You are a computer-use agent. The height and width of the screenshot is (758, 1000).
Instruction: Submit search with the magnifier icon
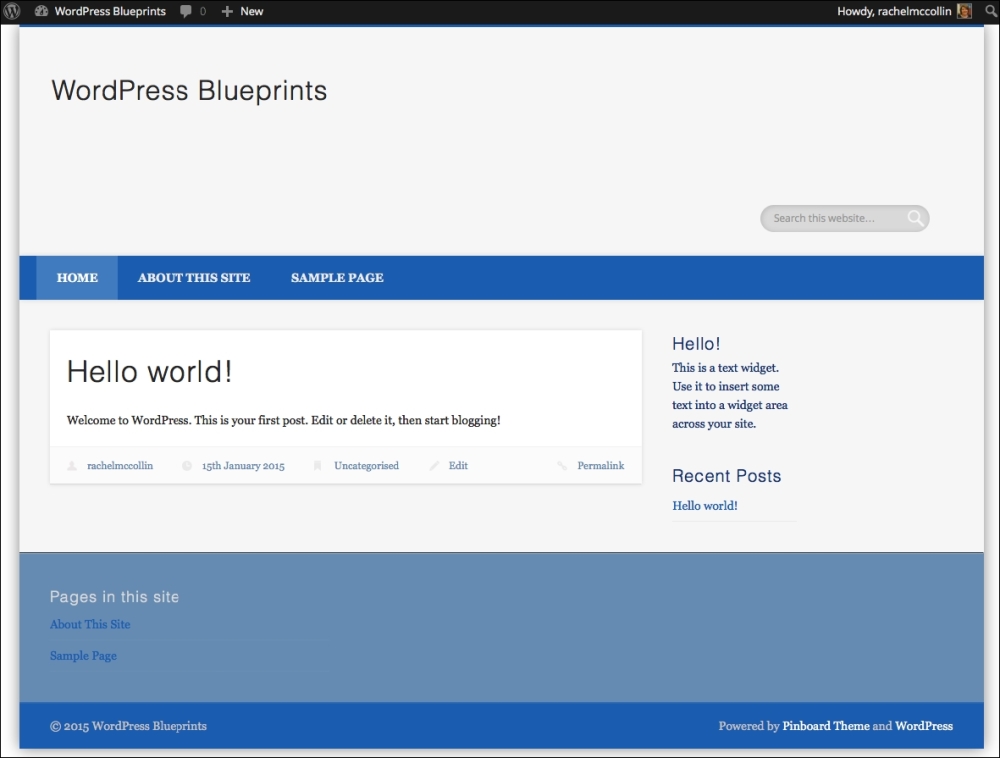pyautogui.click(x=915, y=218)
